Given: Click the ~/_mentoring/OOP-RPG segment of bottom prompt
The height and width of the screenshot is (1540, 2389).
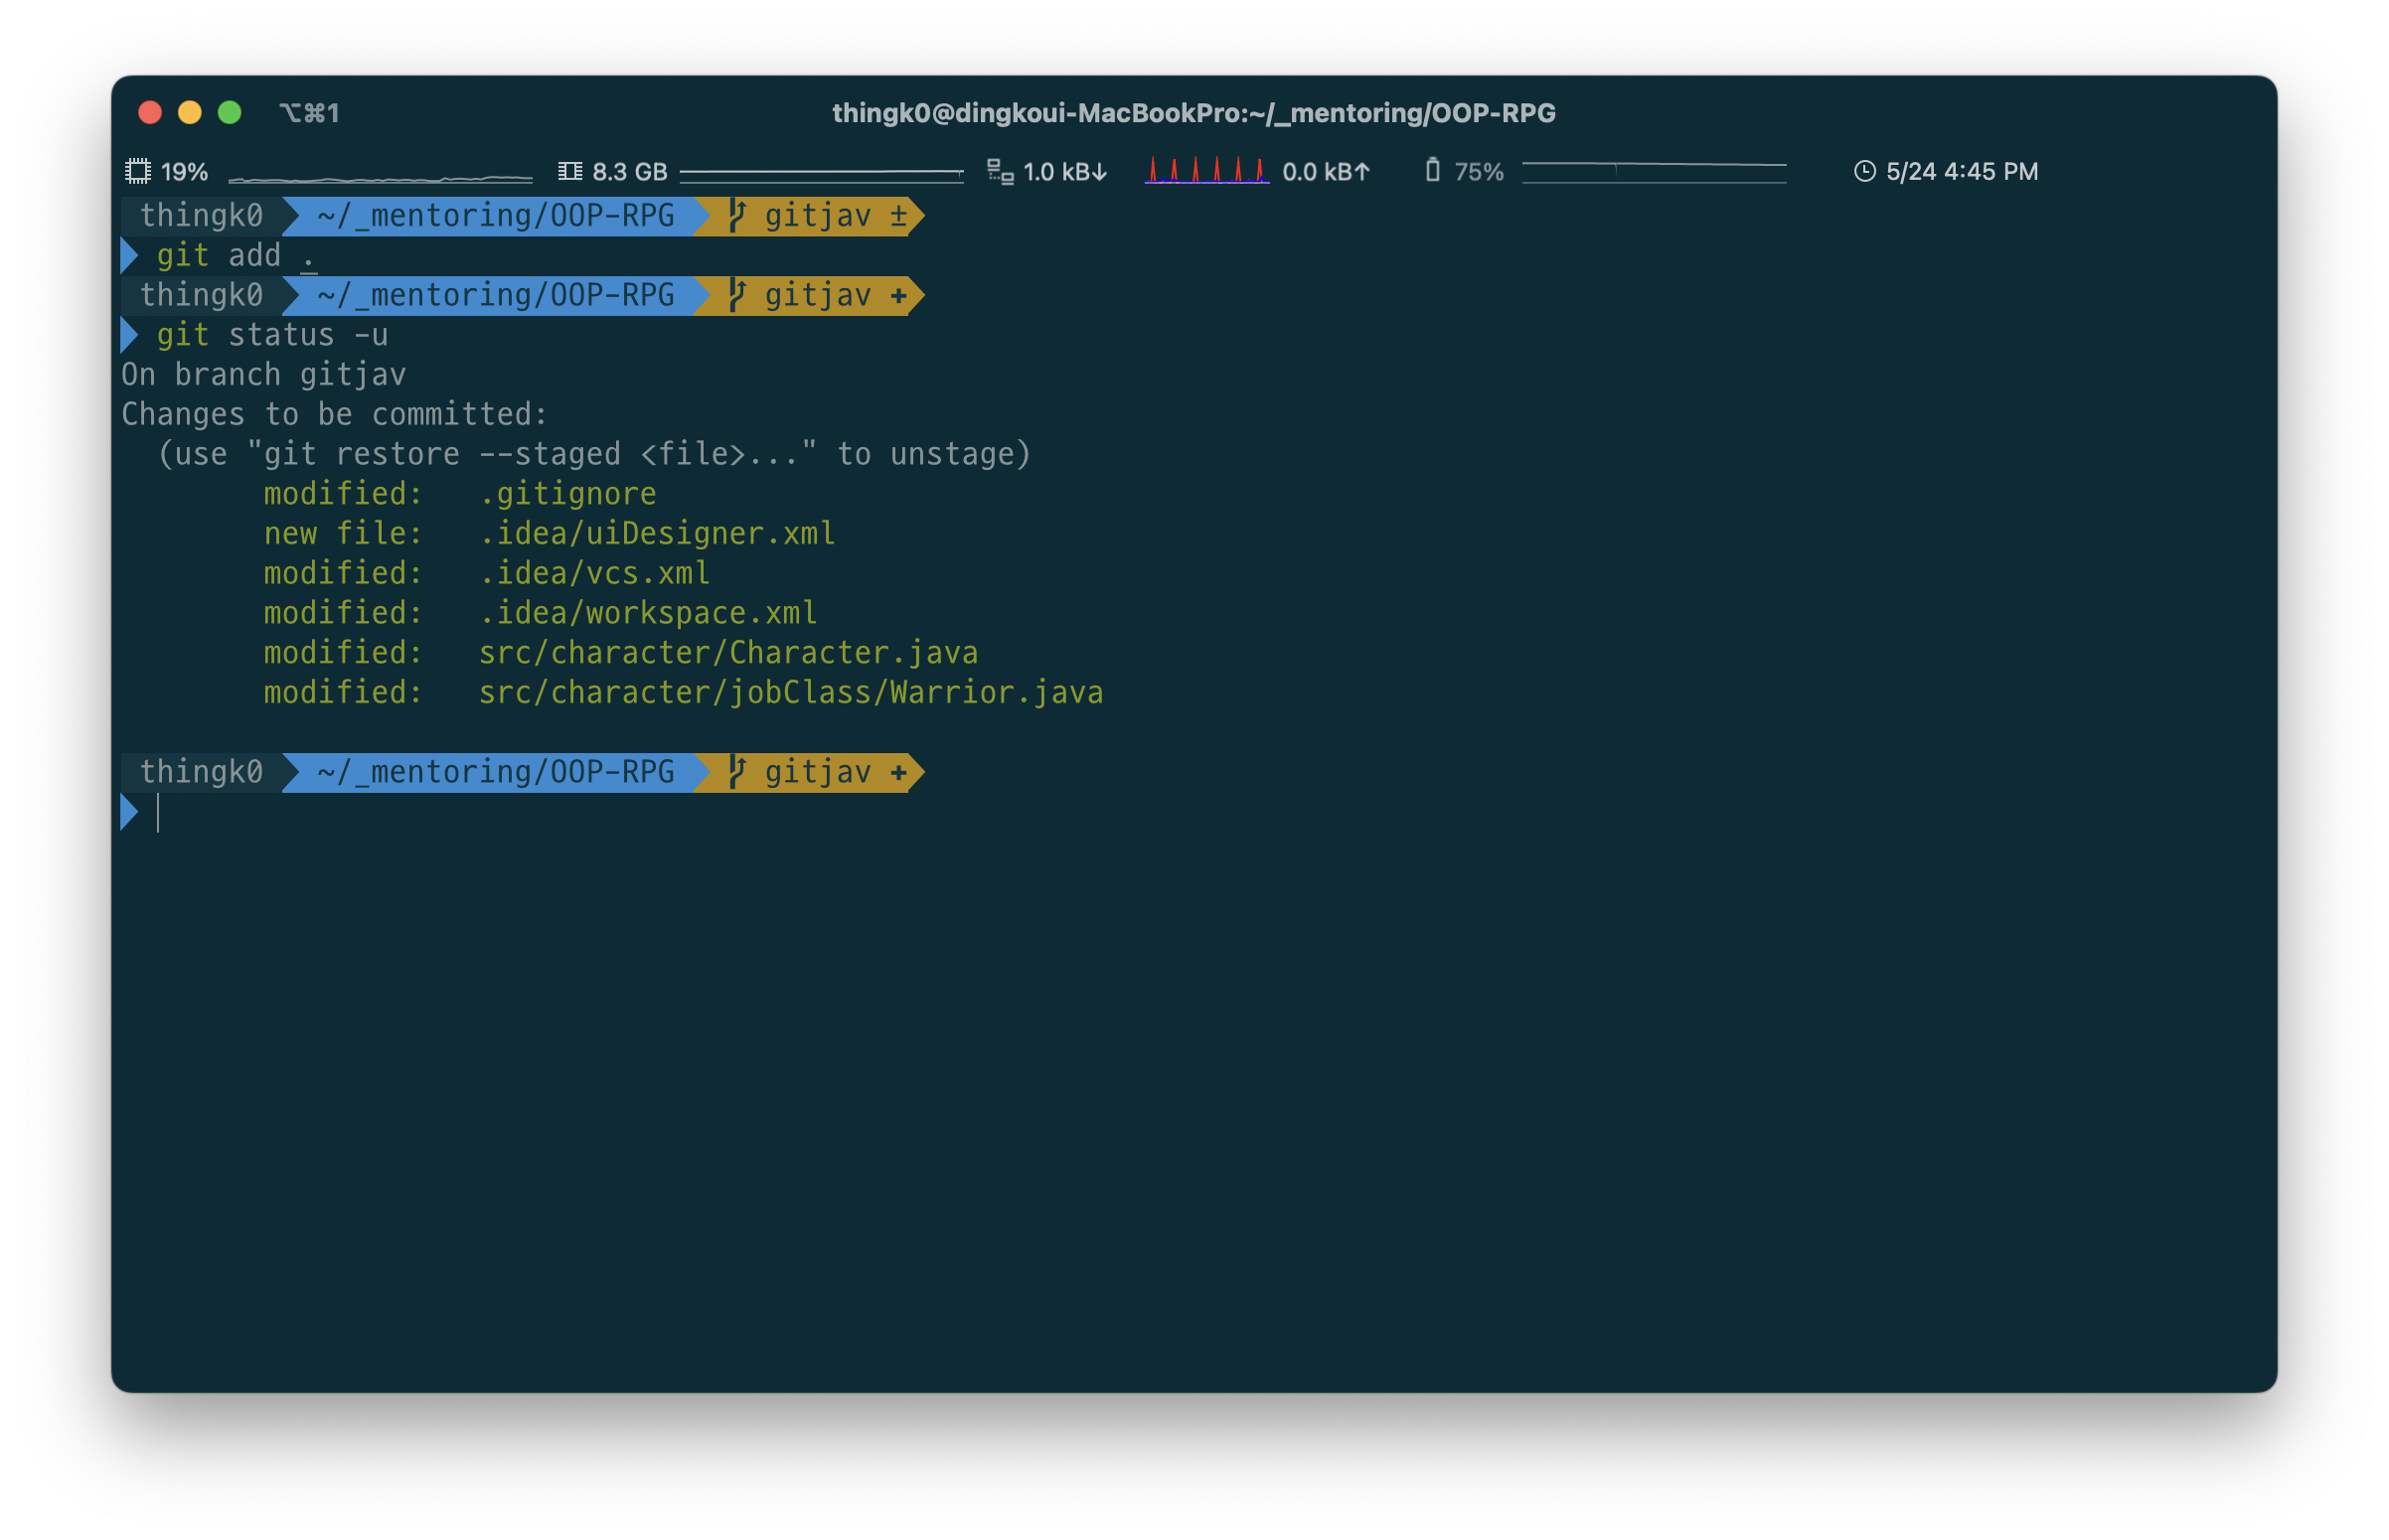Looking at the screenshot, I should click(x=495, y=772).
